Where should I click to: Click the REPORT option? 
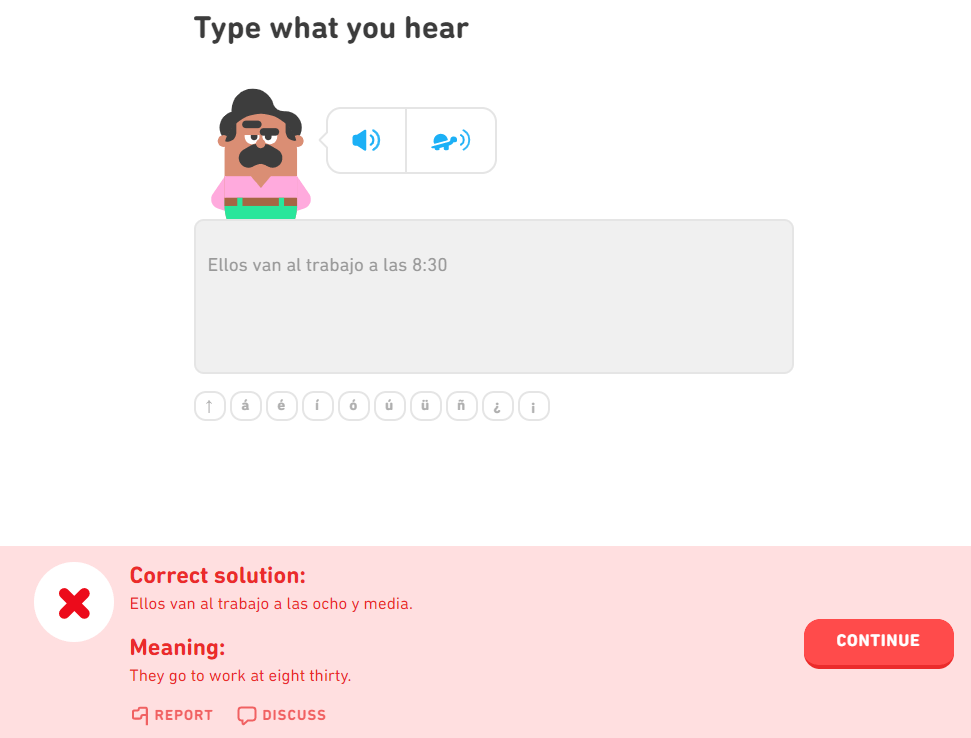coord(171,715)
